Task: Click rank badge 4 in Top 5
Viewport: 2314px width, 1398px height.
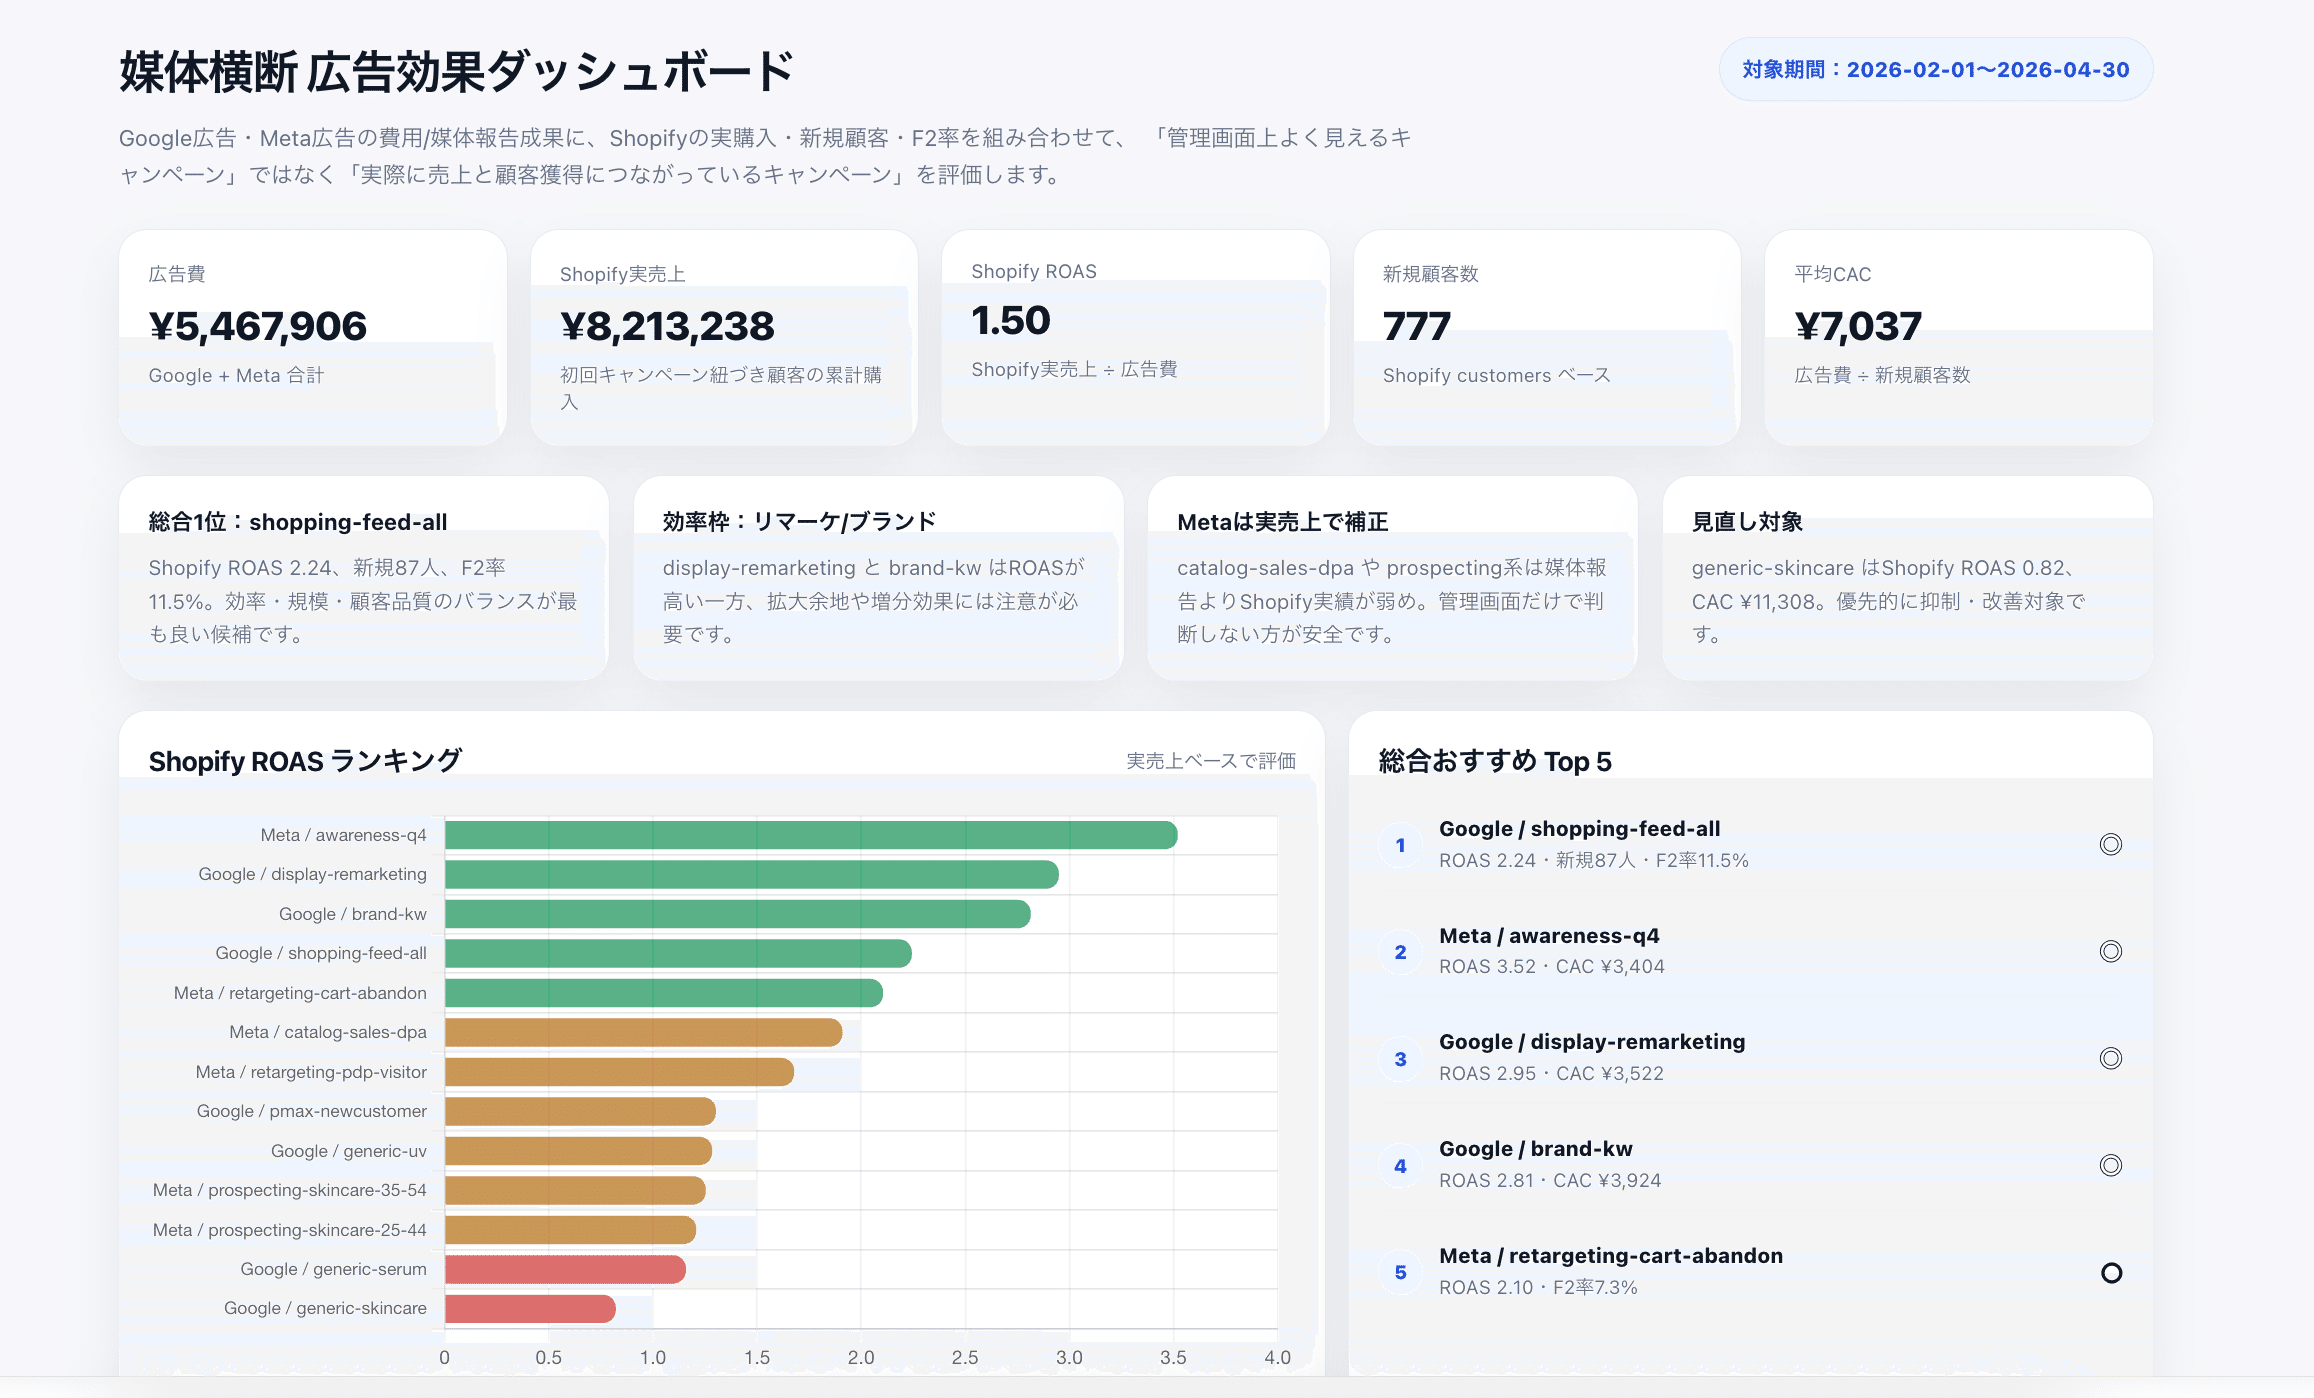Action: (1400, 1166)
